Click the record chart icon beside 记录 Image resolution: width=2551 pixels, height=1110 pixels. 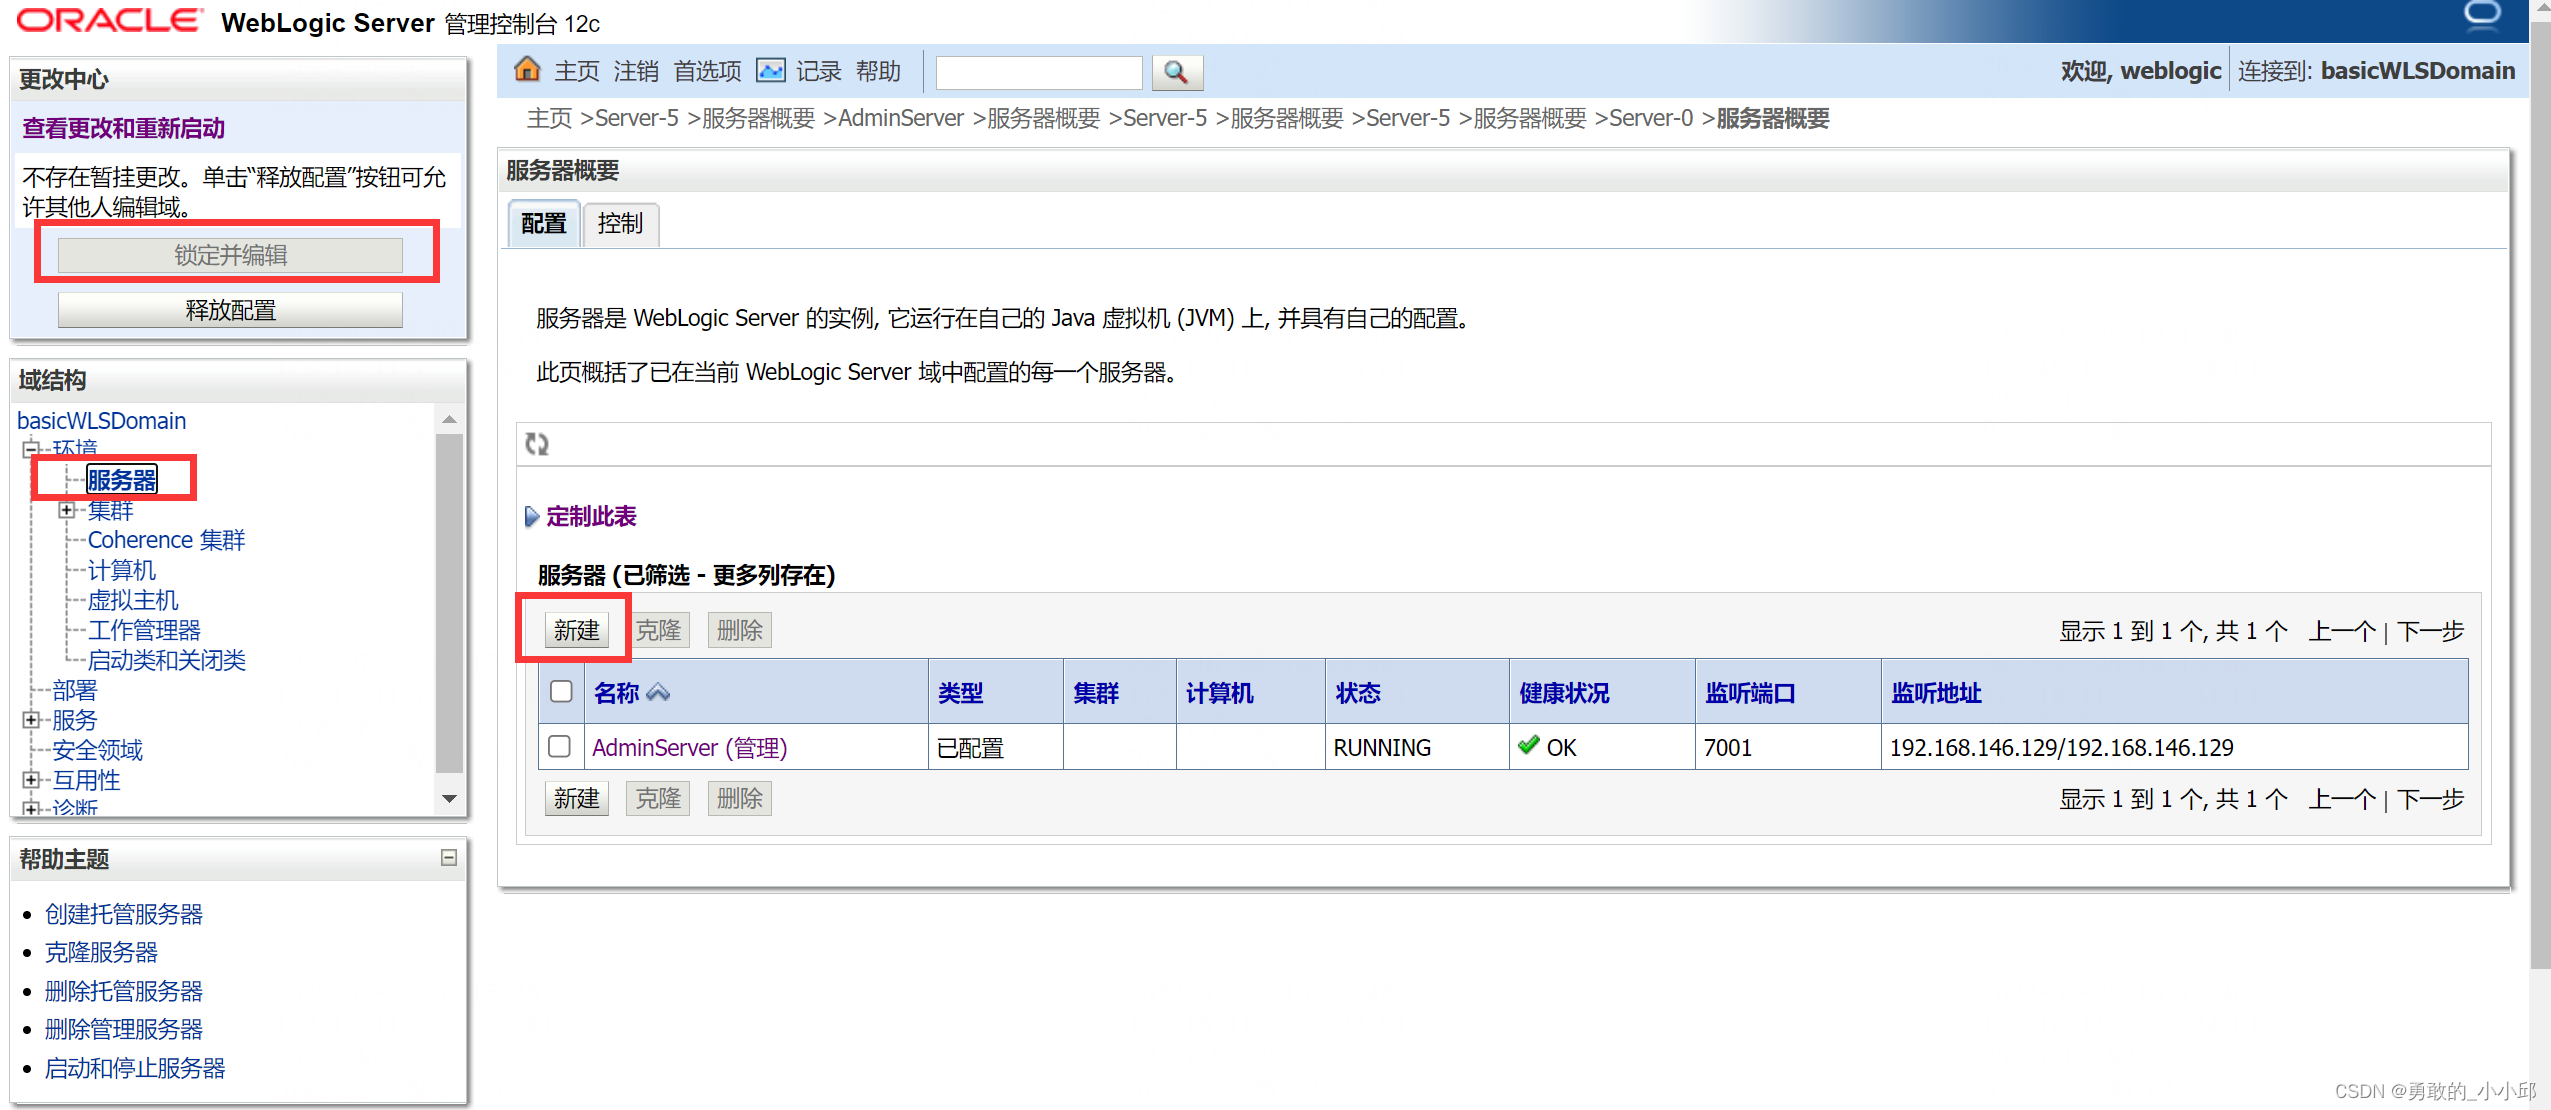pos(770,70)
